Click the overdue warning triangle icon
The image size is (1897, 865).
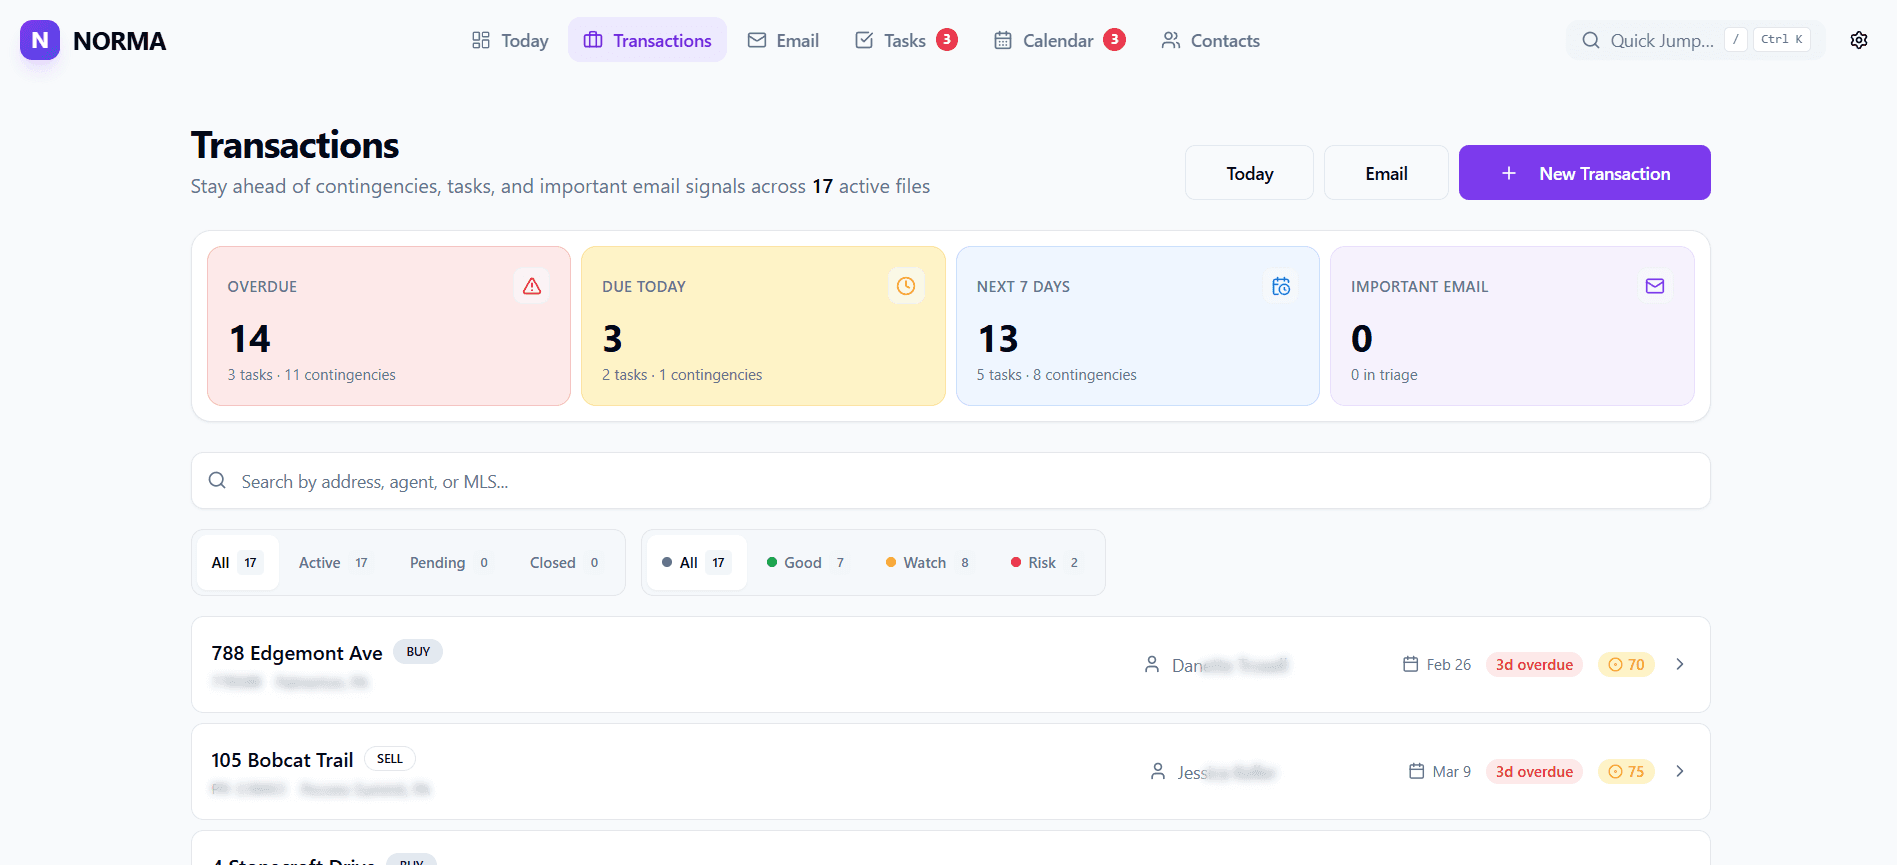click(x=531, y=286)
